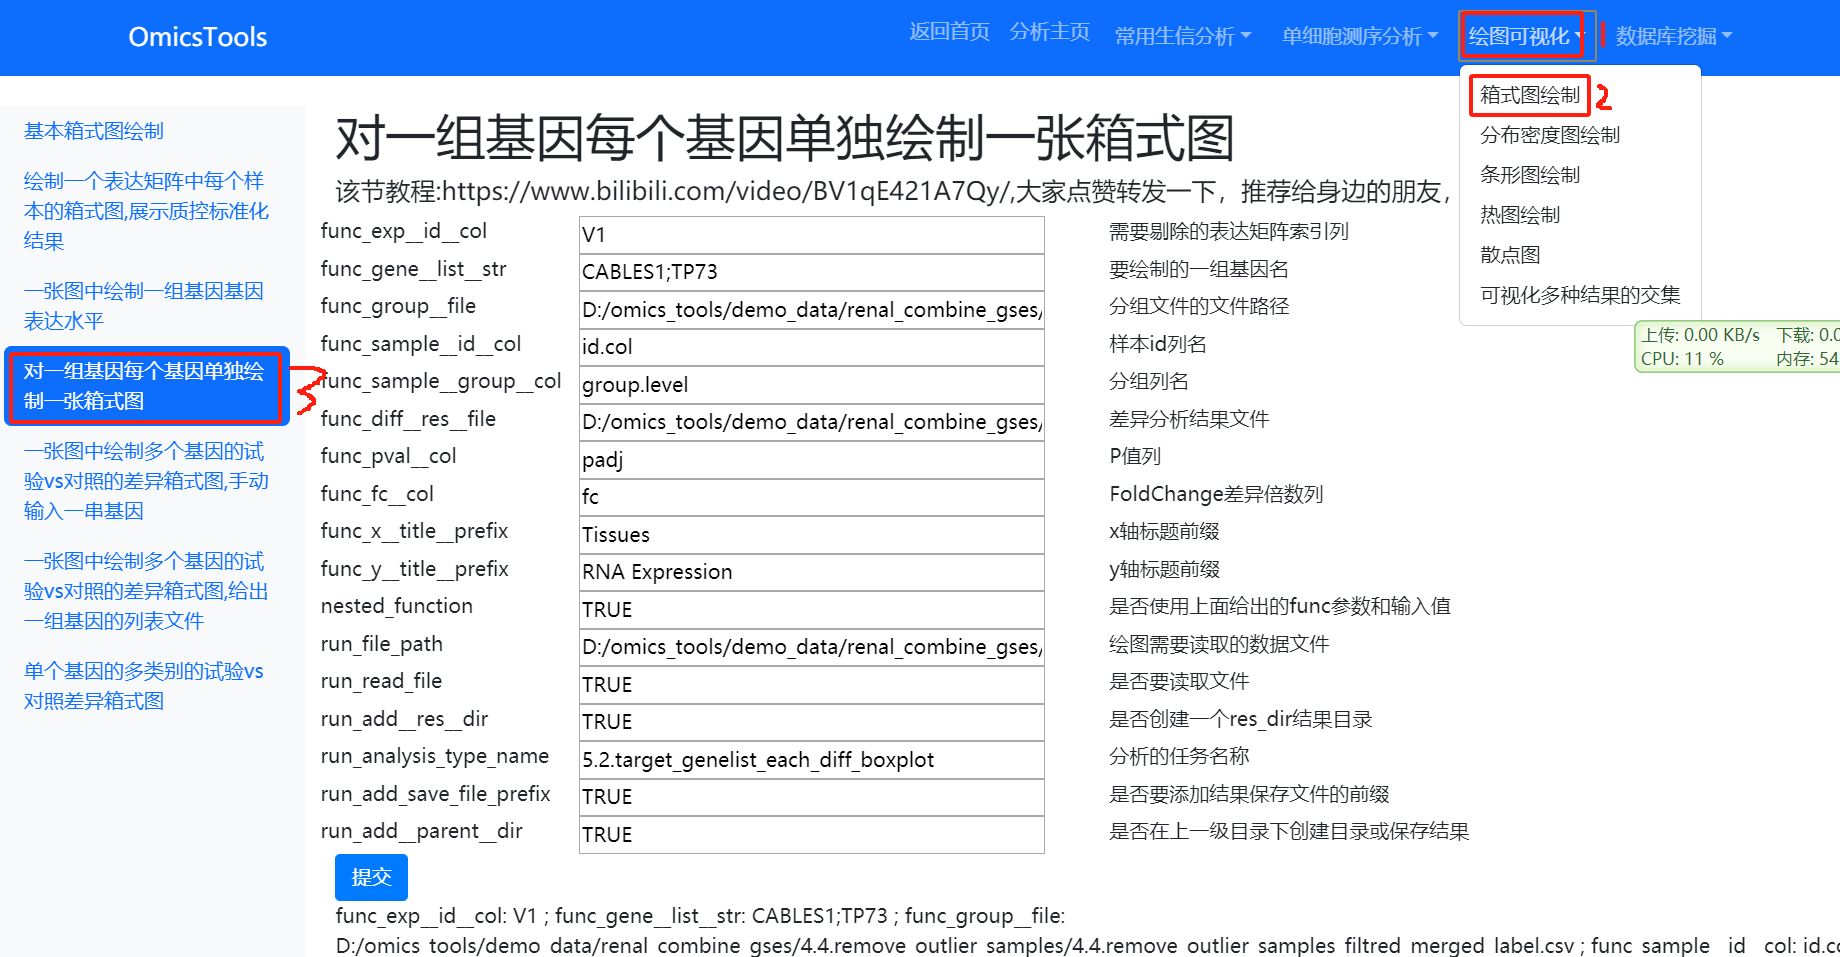The width and height of the screenshot is (1840, 957).
Task: Select 箱式图绘制 from dropdown menu
Action: pyautogui.click(x=1530, y=95)
